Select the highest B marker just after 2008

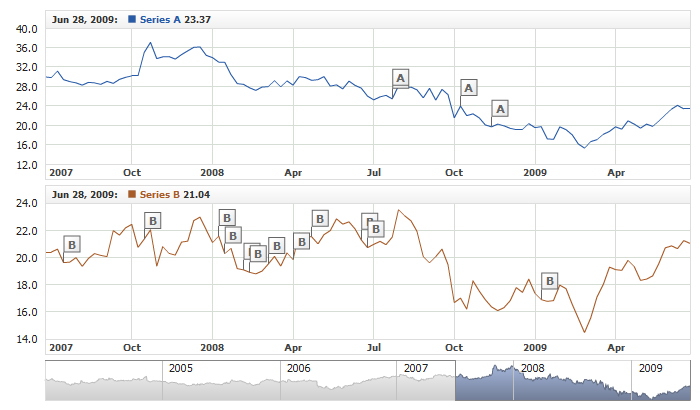click(x=227, y=218)
